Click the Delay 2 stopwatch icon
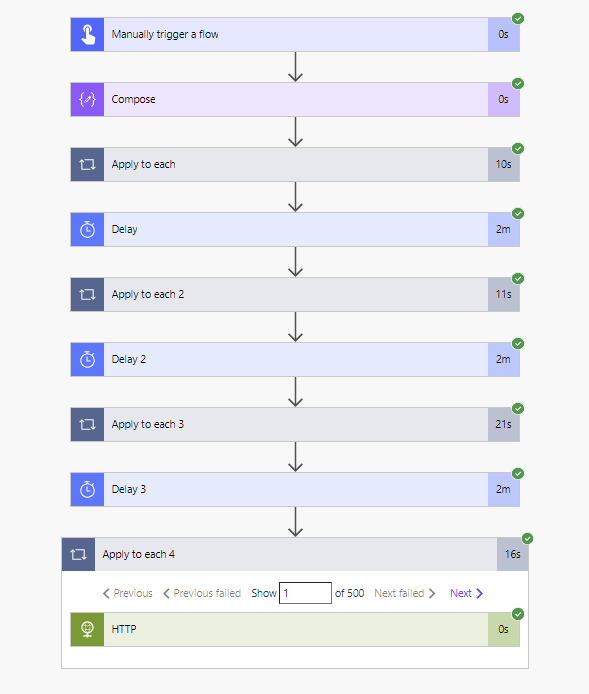The image size is (589, 694). pyautogui.click(x=87, y=359)
